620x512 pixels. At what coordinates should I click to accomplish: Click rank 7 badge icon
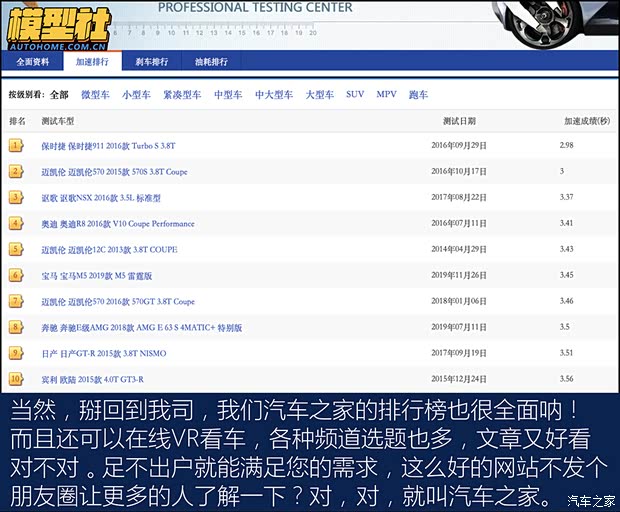[16, 302]
